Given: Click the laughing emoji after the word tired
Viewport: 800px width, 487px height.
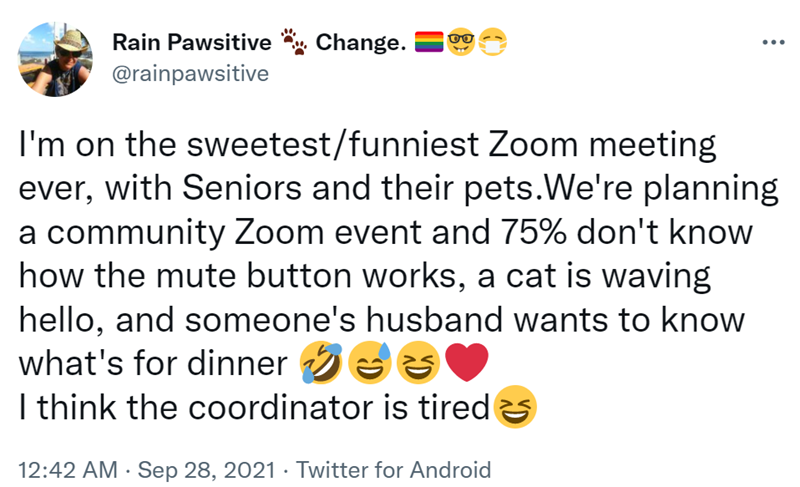Looking at the screenshot, I should [x=515, y=408].
